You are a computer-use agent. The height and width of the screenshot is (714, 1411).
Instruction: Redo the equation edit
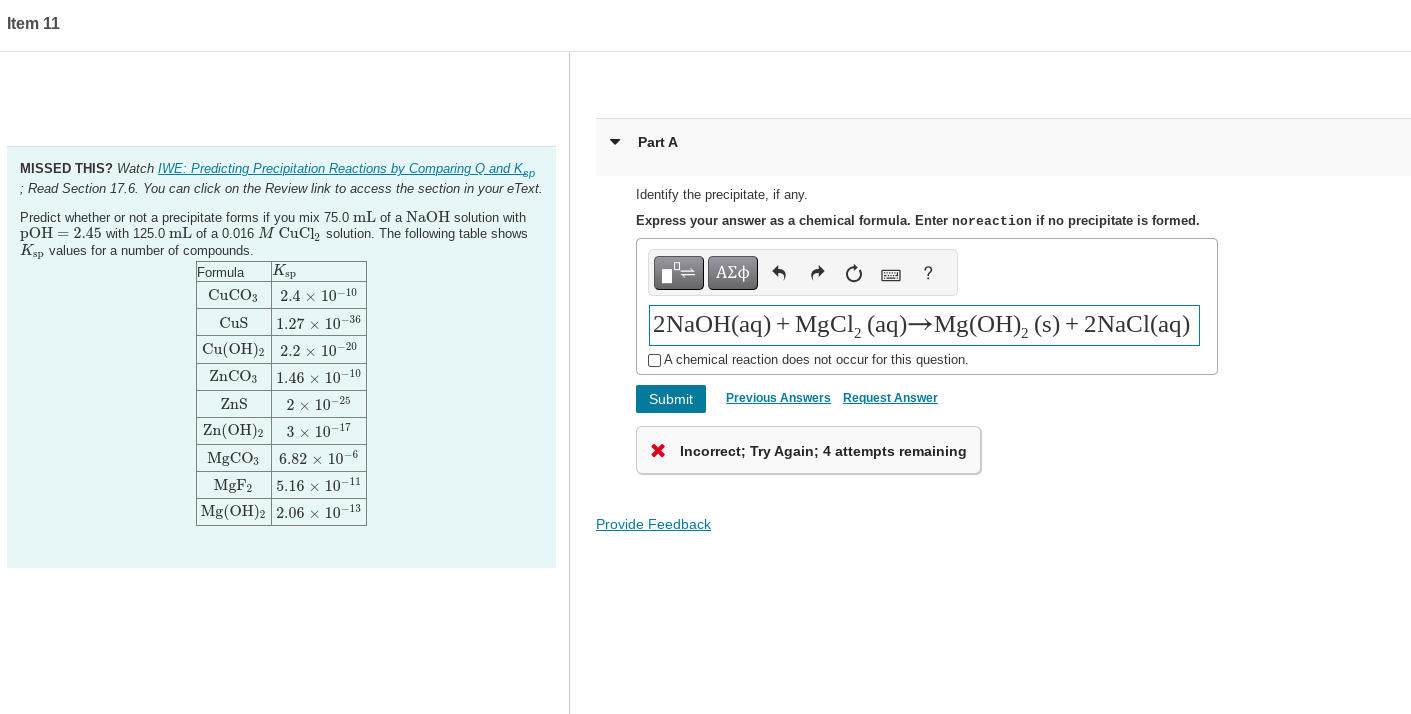point(816,272)
